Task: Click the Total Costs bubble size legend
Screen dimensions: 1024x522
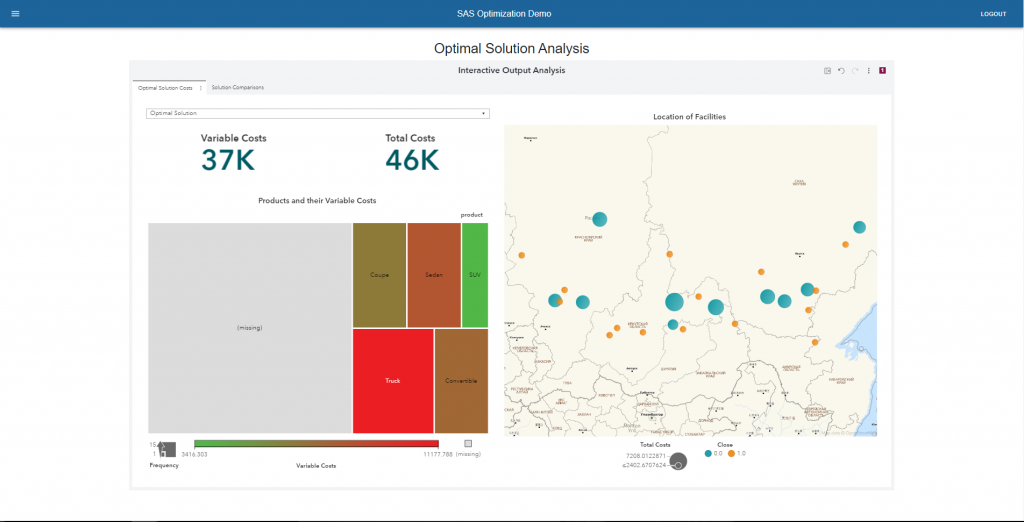Action: [x=678, y=461]
